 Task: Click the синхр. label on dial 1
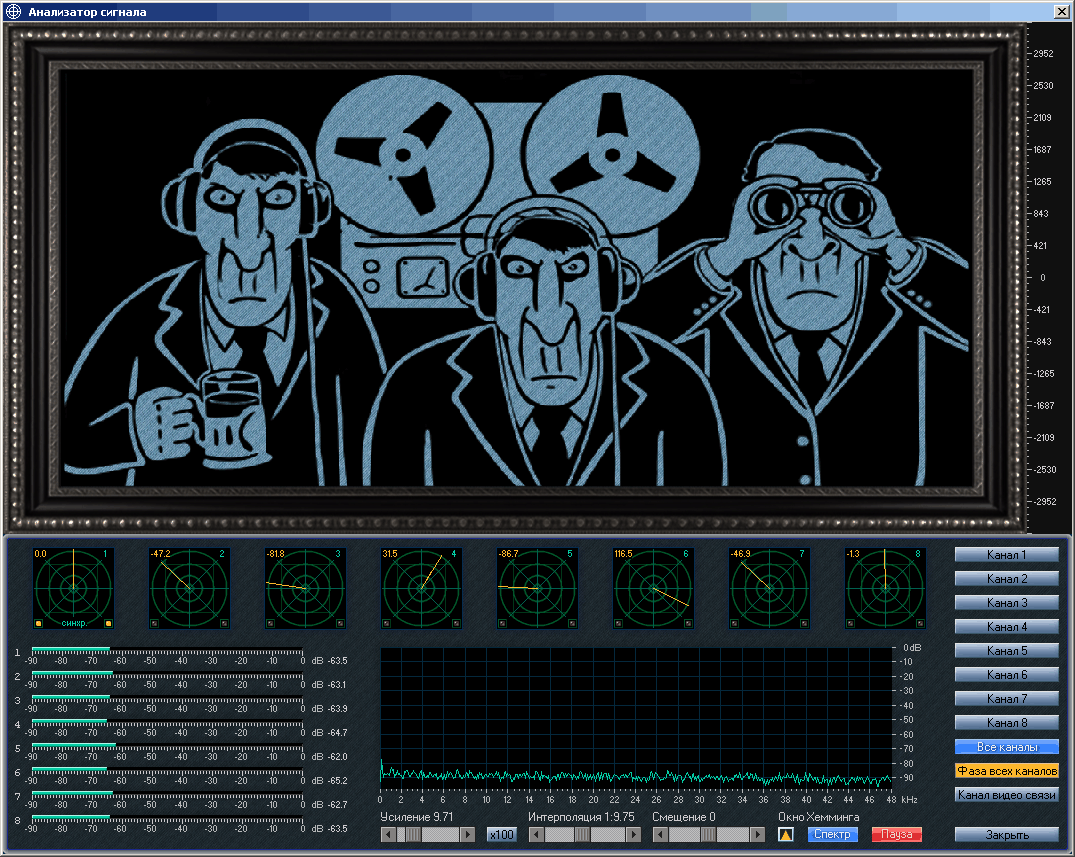coord(74,623)
